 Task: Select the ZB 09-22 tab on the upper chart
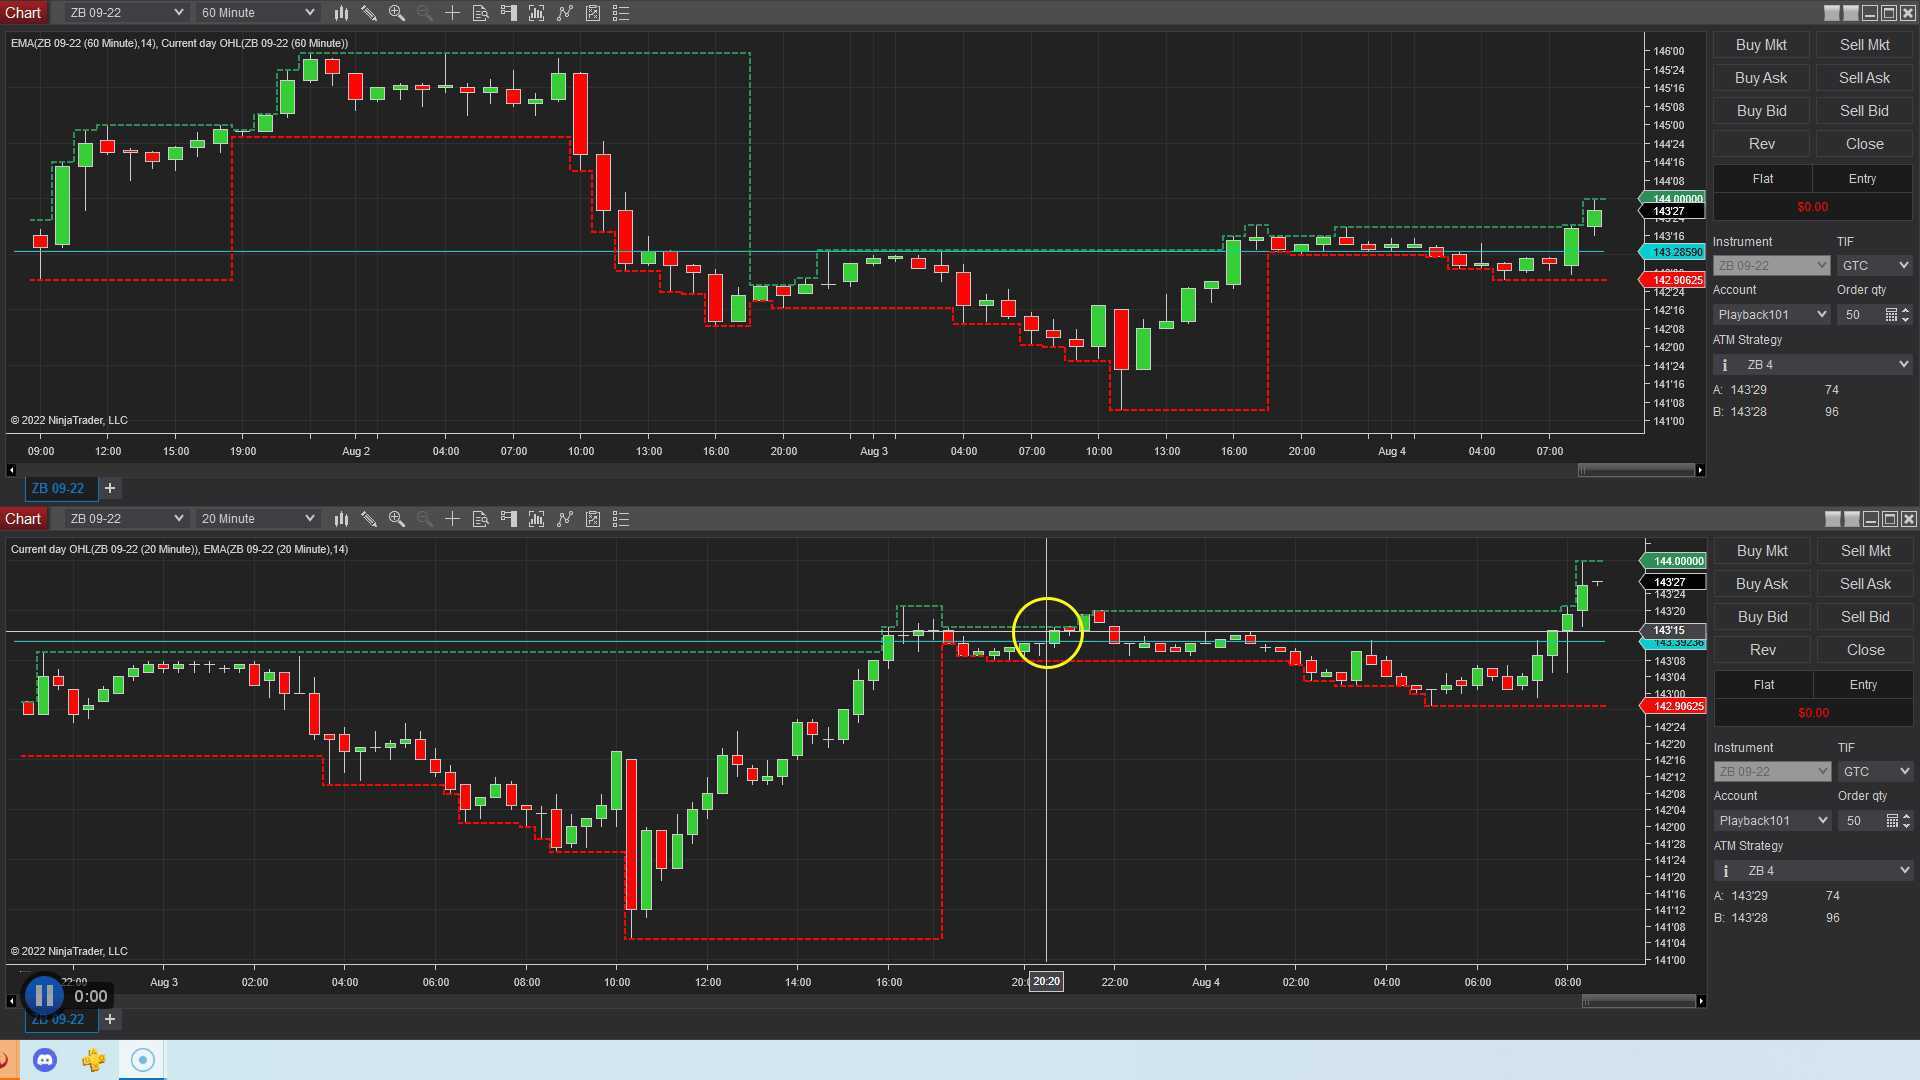click(x=60, y=488)
